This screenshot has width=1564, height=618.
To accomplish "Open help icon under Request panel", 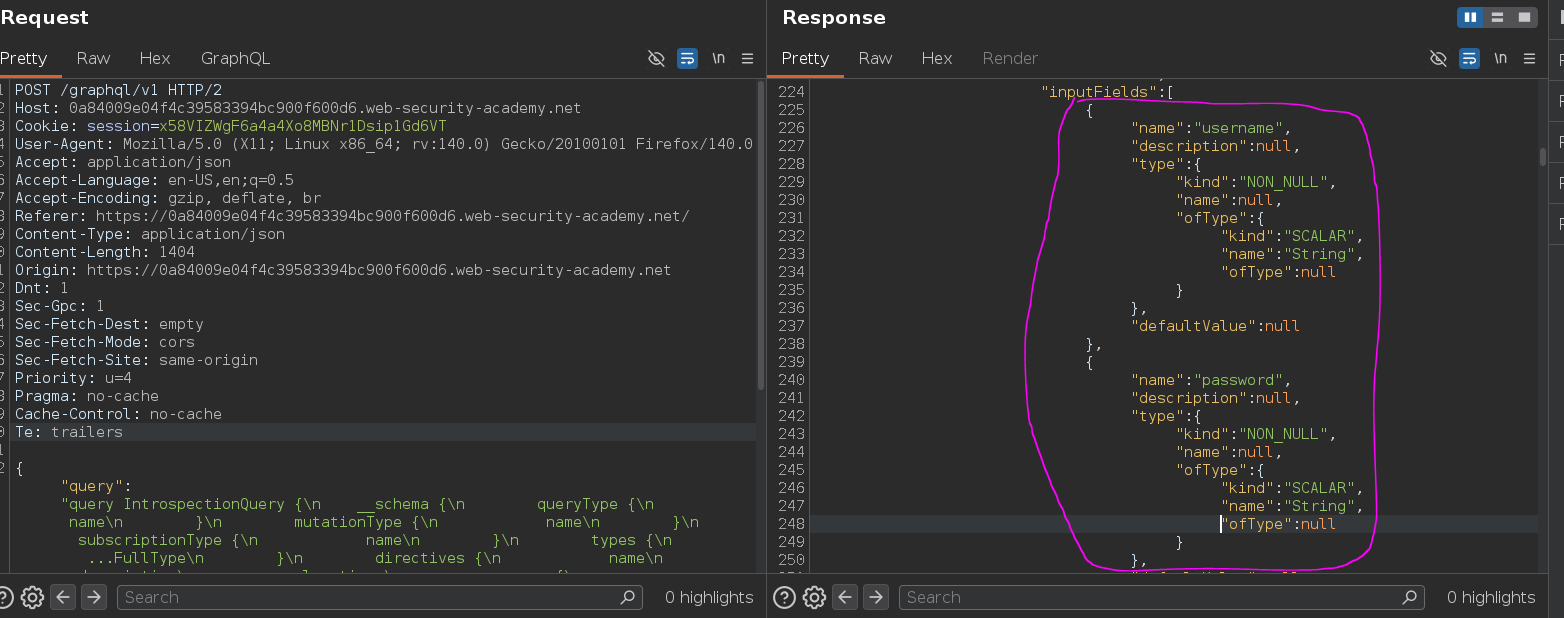I will 5,597.
